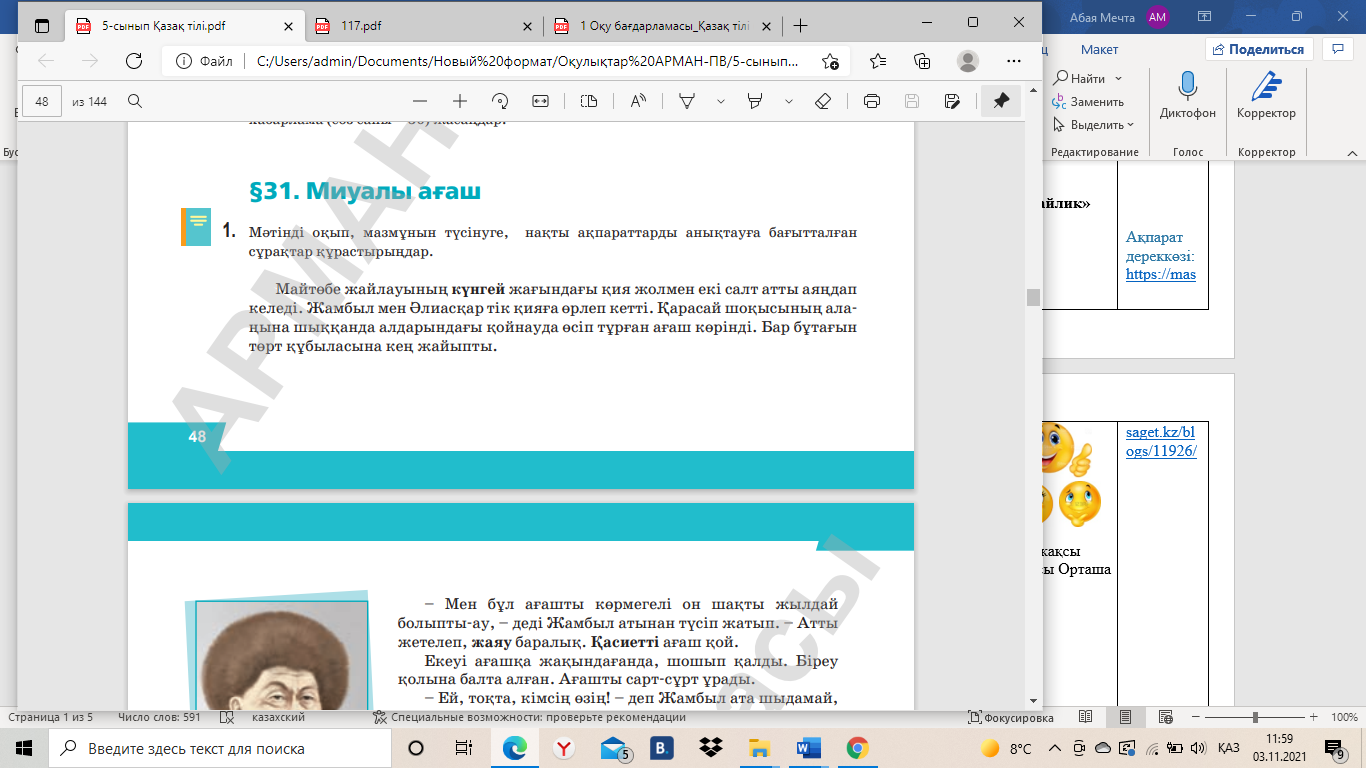Click the Поделиться button
This screenshot has height=768, width=1366.
[x=1259, y=49]
